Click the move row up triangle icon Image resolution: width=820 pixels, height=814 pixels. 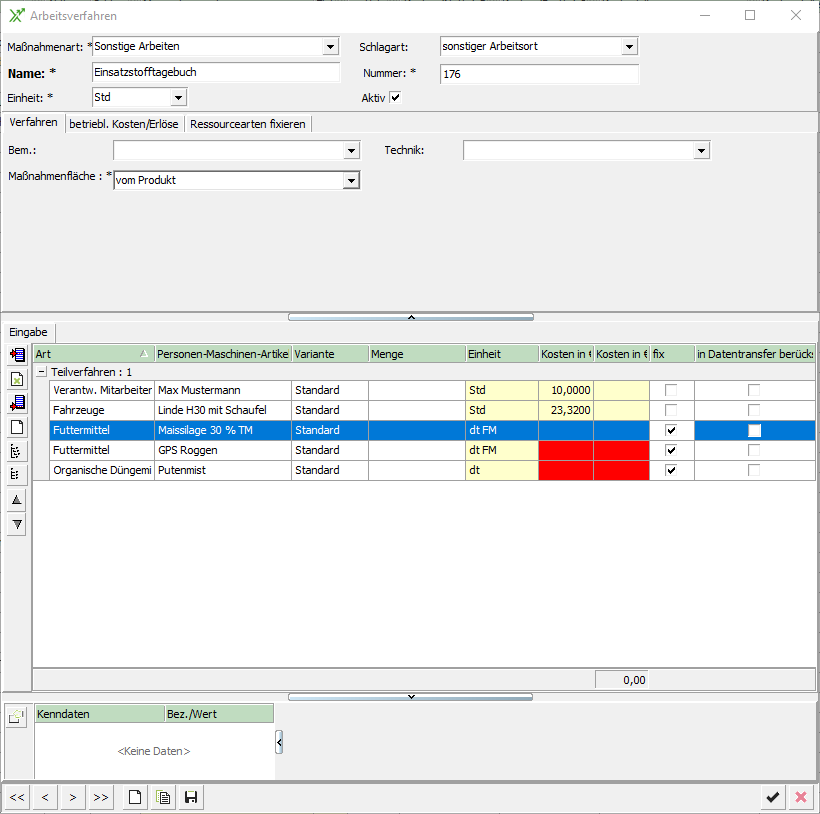[16, 500]
